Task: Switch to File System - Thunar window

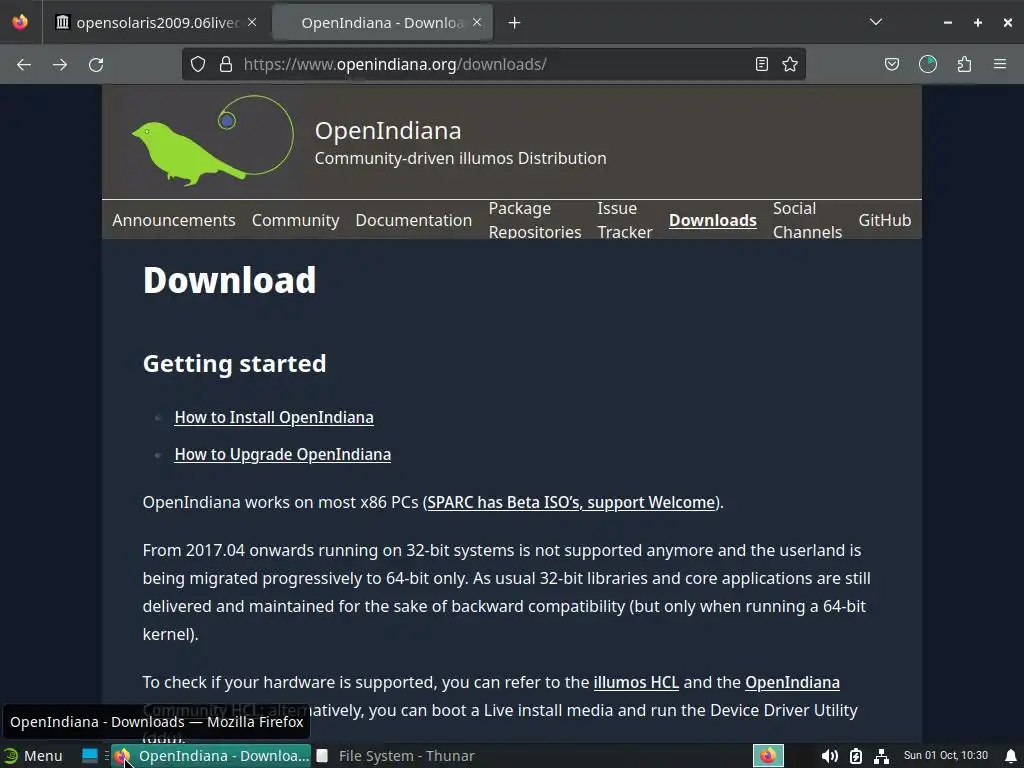Action: (x=396, y=756)
